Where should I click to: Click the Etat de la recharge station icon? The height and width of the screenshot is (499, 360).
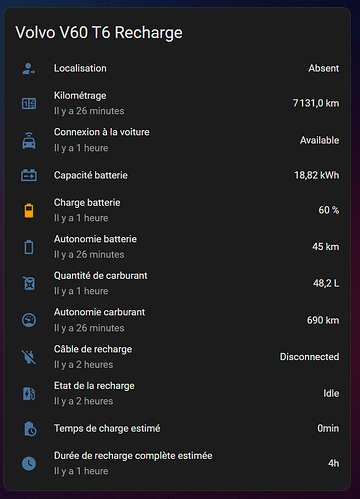[29, 394]
